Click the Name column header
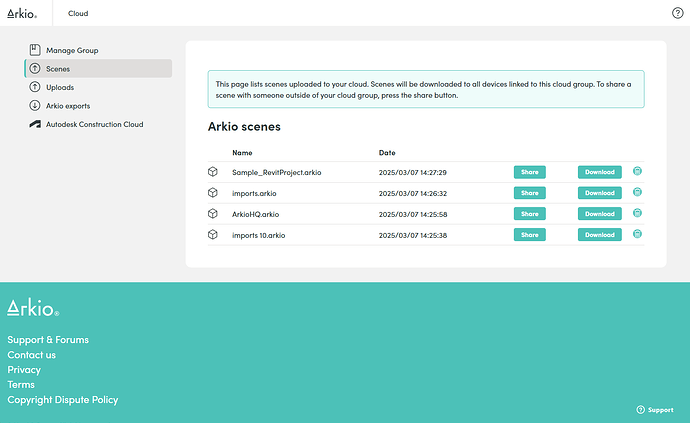The height and width of the screenshot is (423, 690). point(242,153)
